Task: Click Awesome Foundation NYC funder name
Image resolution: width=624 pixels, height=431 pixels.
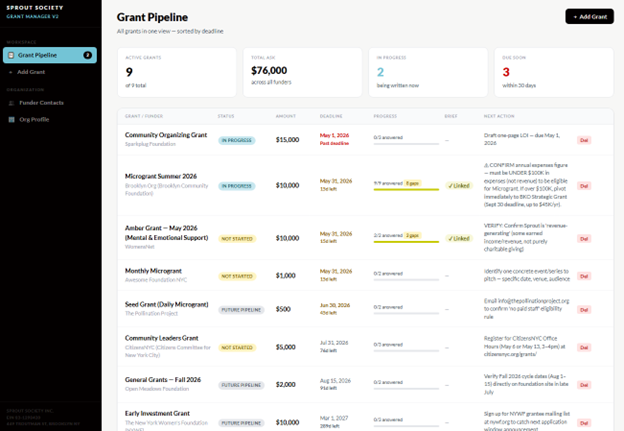Action: [156, 280]
